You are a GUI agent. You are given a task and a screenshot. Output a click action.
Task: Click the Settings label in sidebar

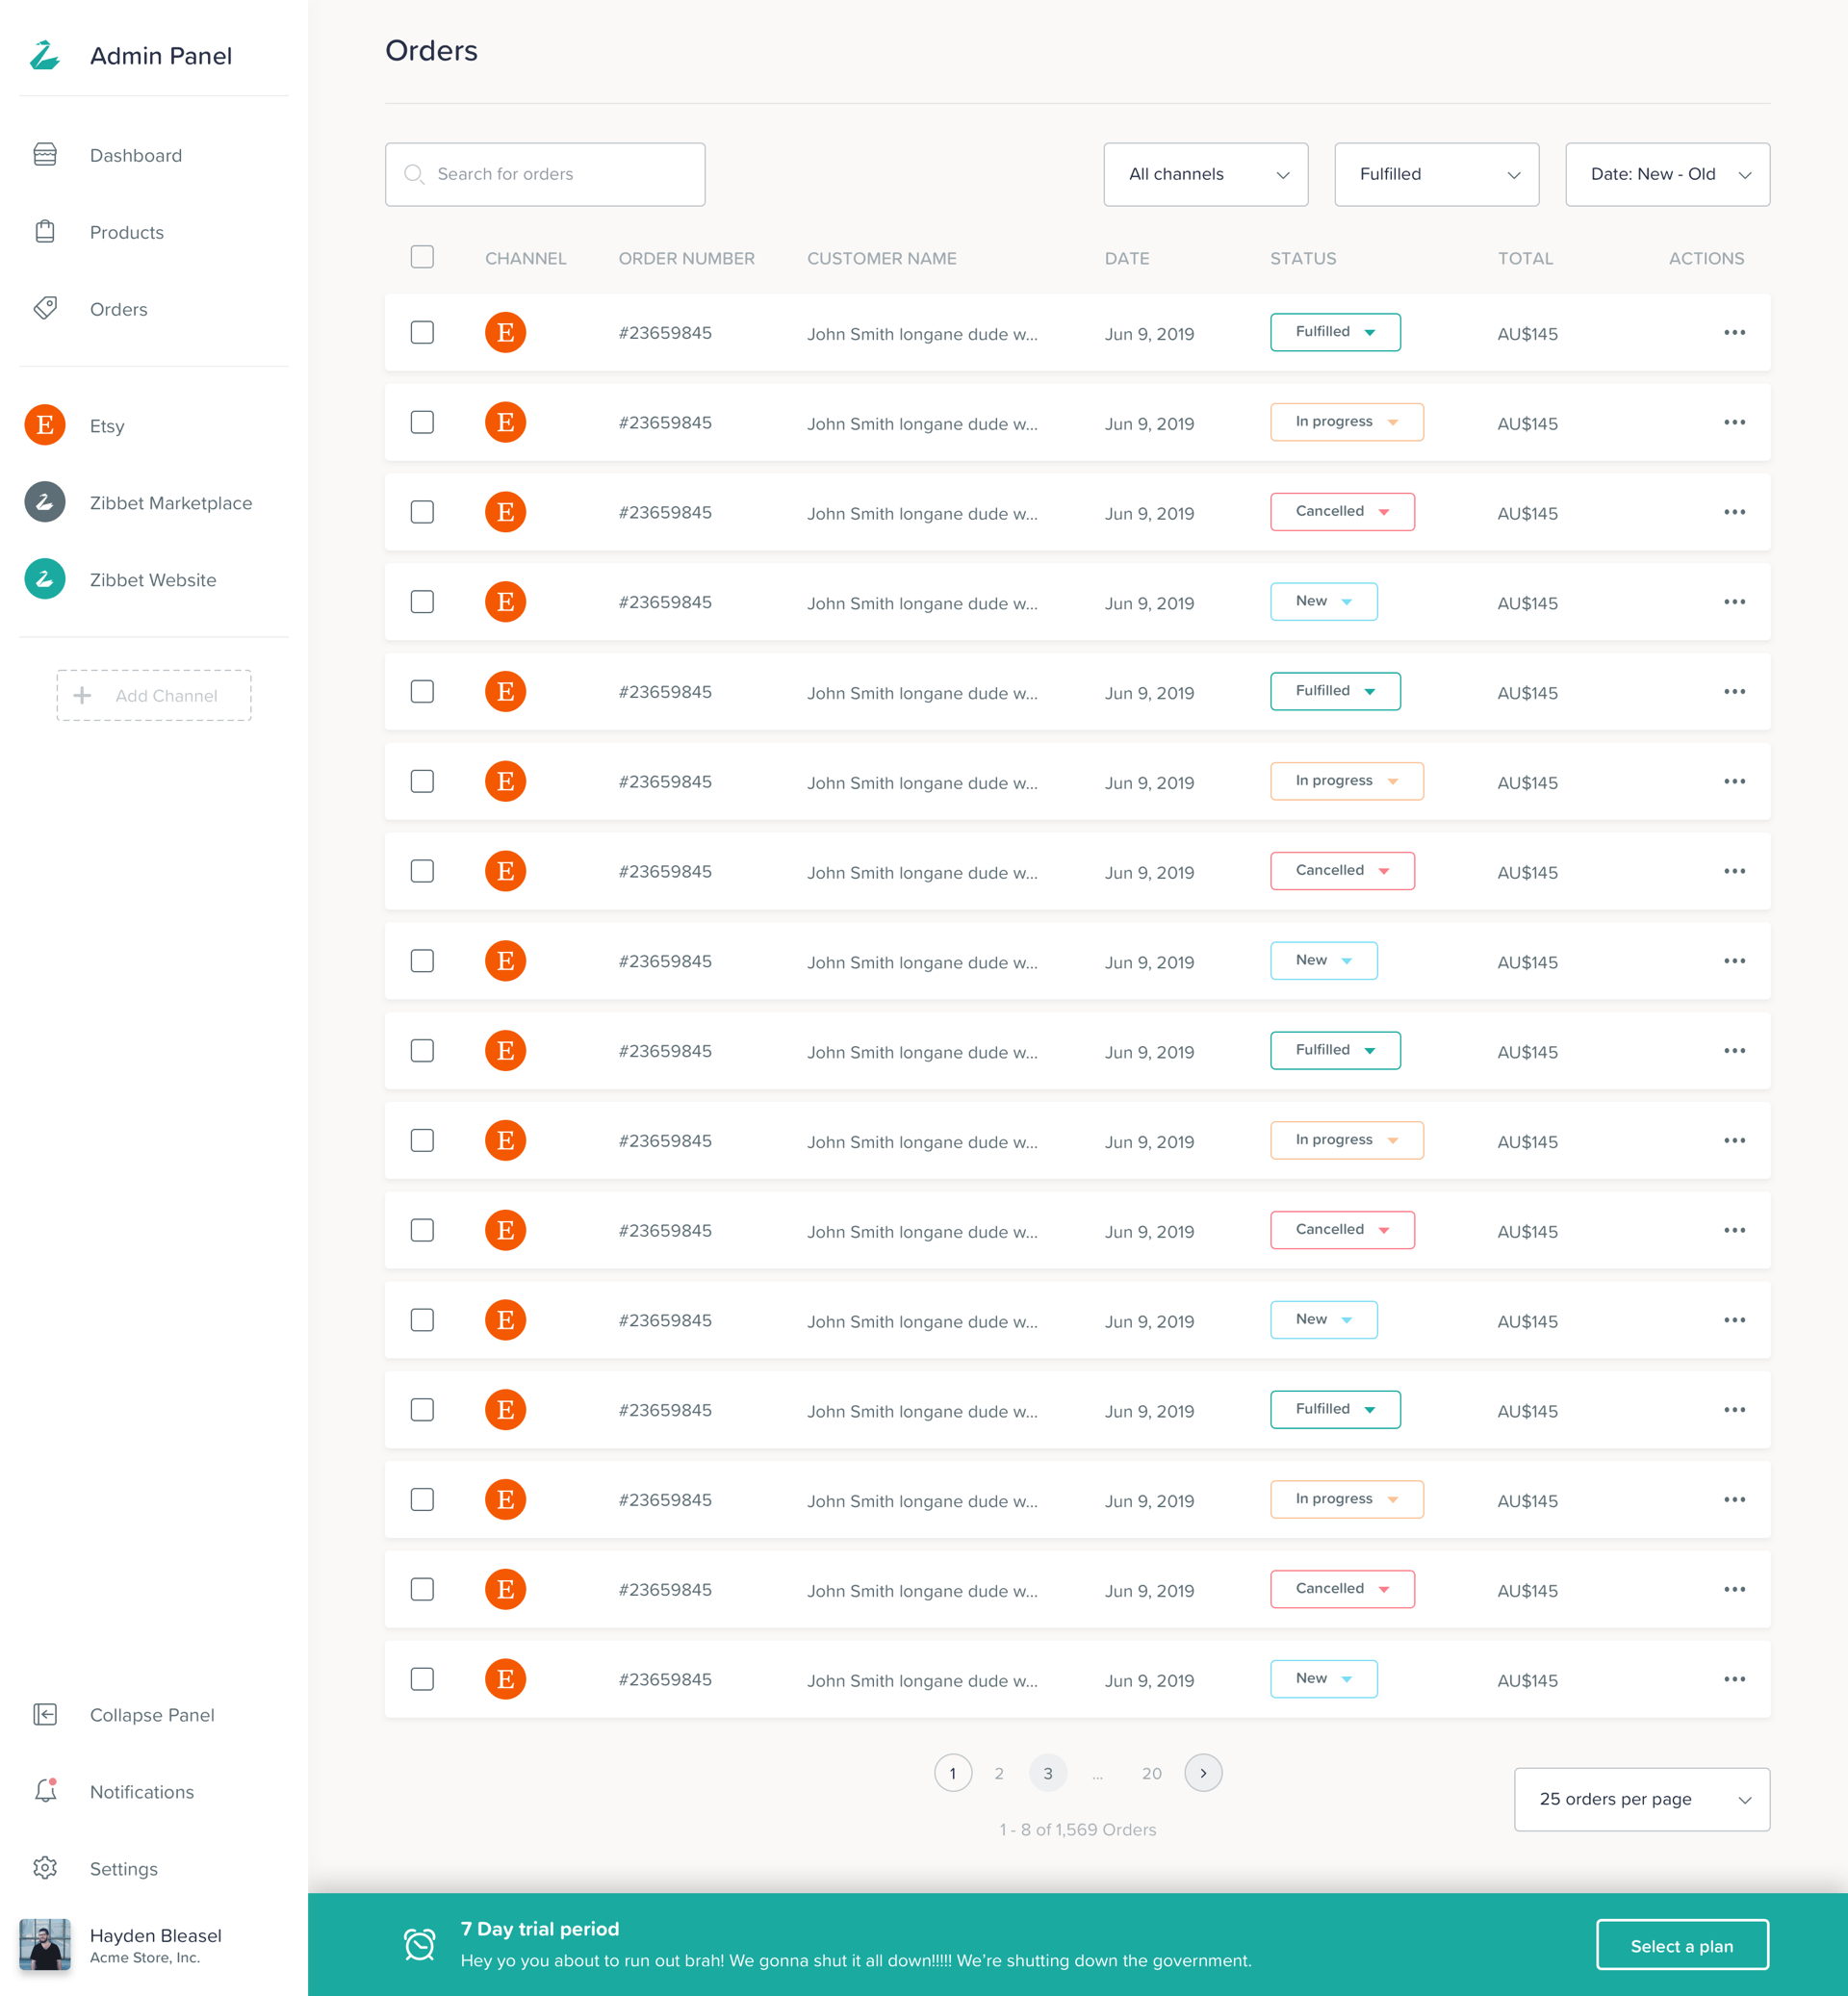coord(124,1869)
